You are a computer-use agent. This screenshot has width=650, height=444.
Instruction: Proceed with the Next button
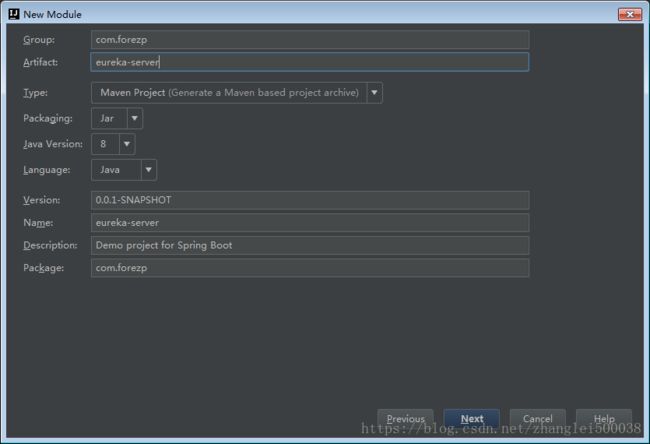[472, 419]
